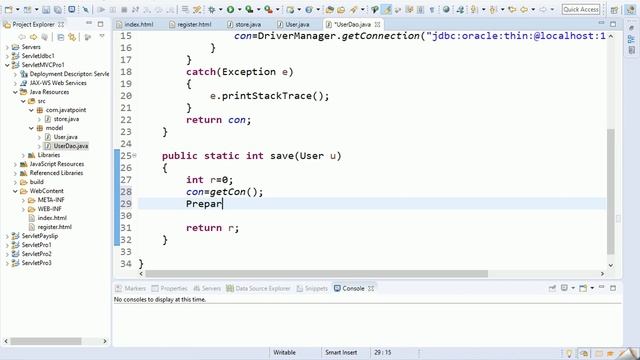Click the Pin Console icon
Image resolution: width=640 pixels, height=360 pixels.
click(552, 288)
